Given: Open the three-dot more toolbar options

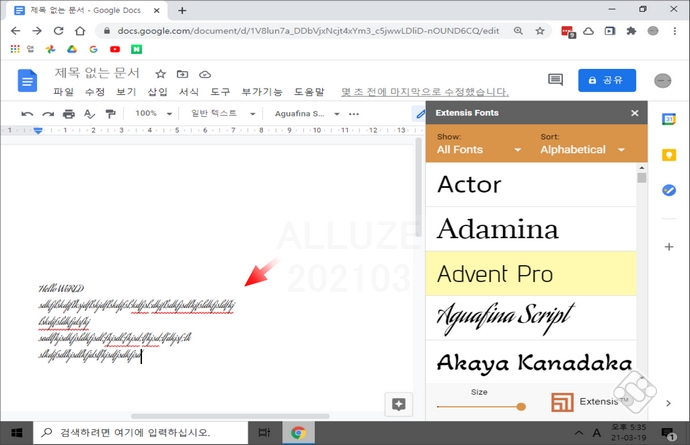Looking at the screenshot, I should point(354,114).
